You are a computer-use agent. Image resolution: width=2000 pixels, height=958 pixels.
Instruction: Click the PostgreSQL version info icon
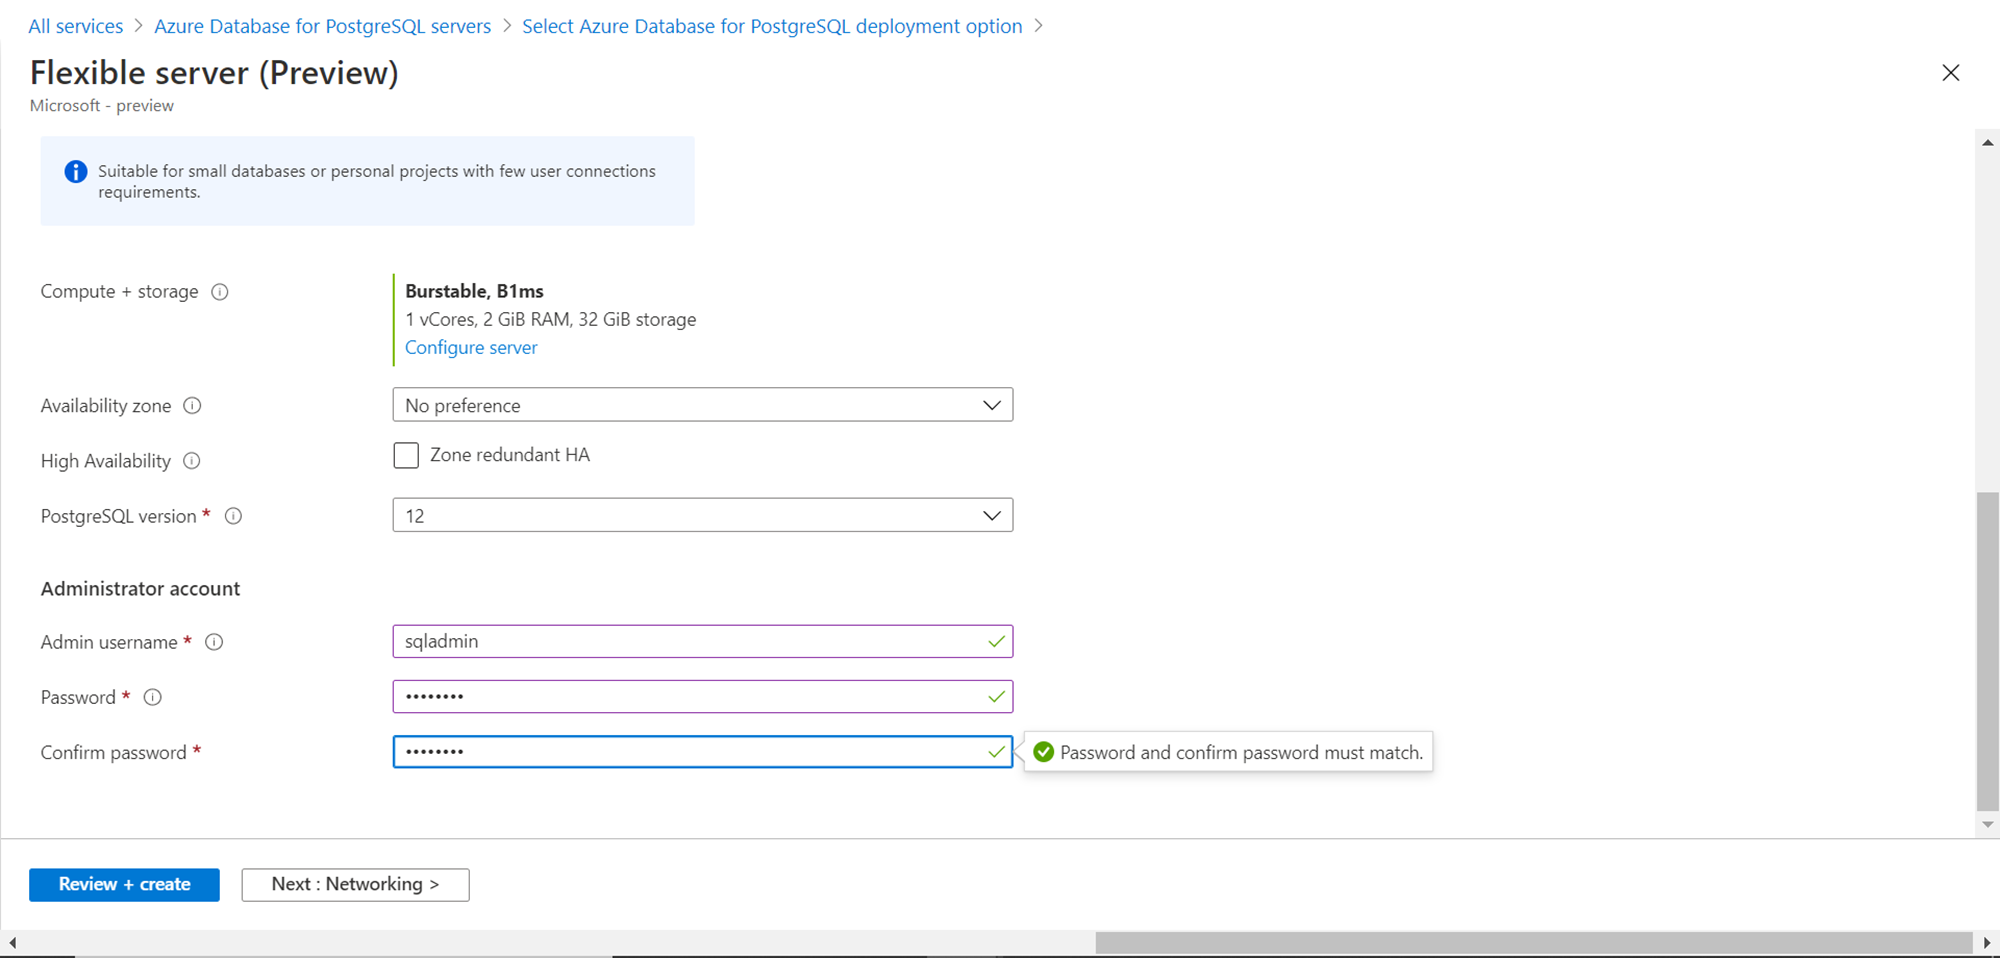click(233, 516)
